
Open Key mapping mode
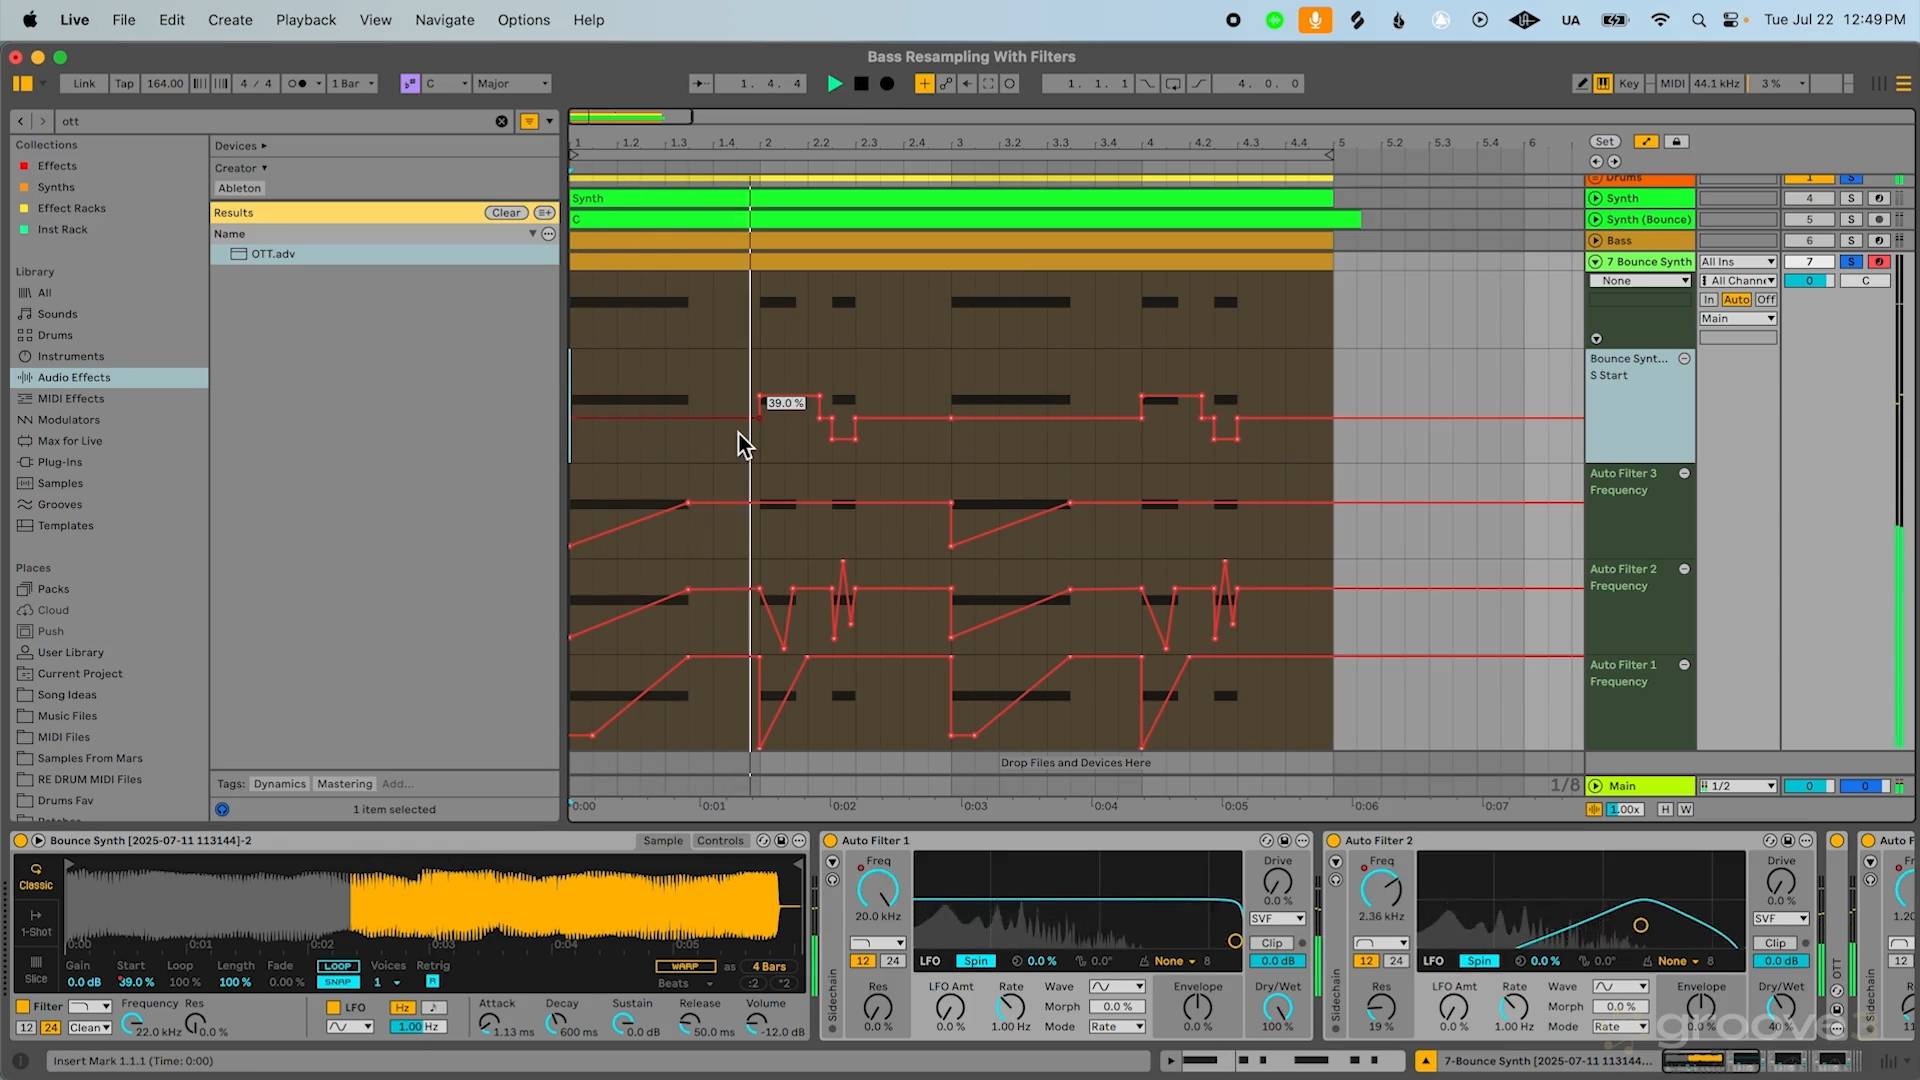1628,83
